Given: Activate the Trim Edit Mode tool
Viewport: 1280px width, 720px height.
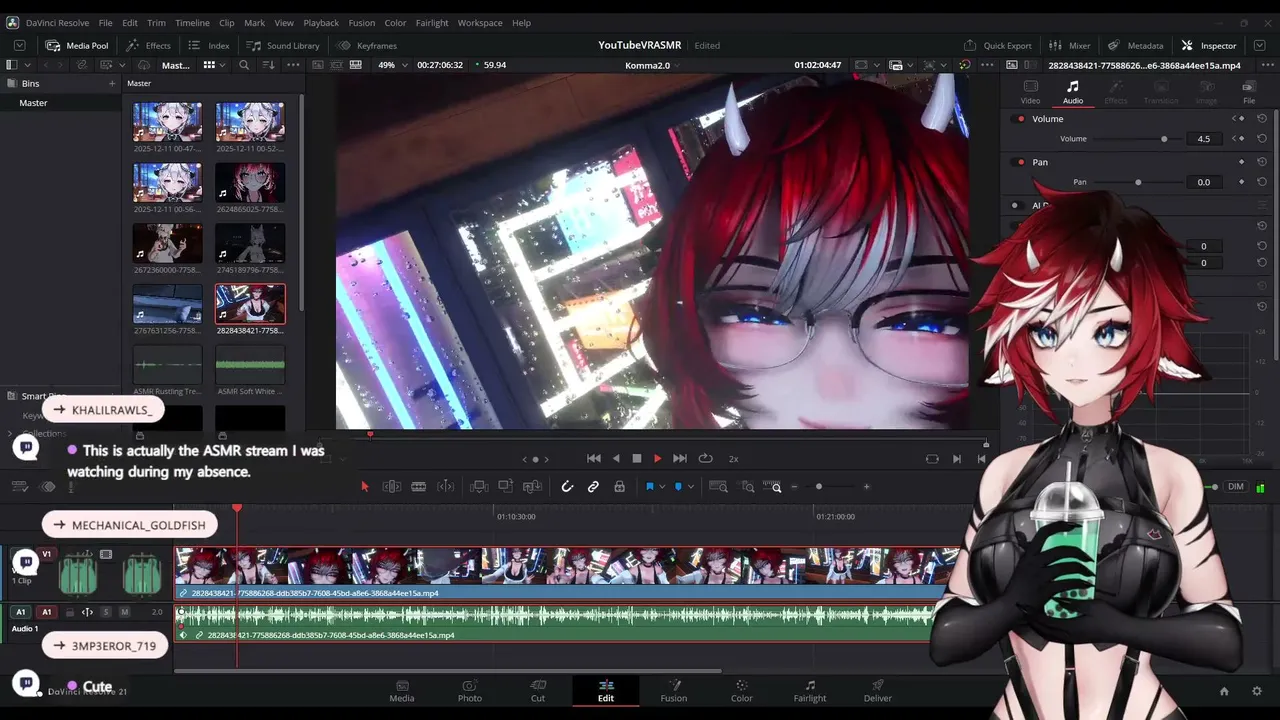Looking at the screenshot, I should [392, 487].
